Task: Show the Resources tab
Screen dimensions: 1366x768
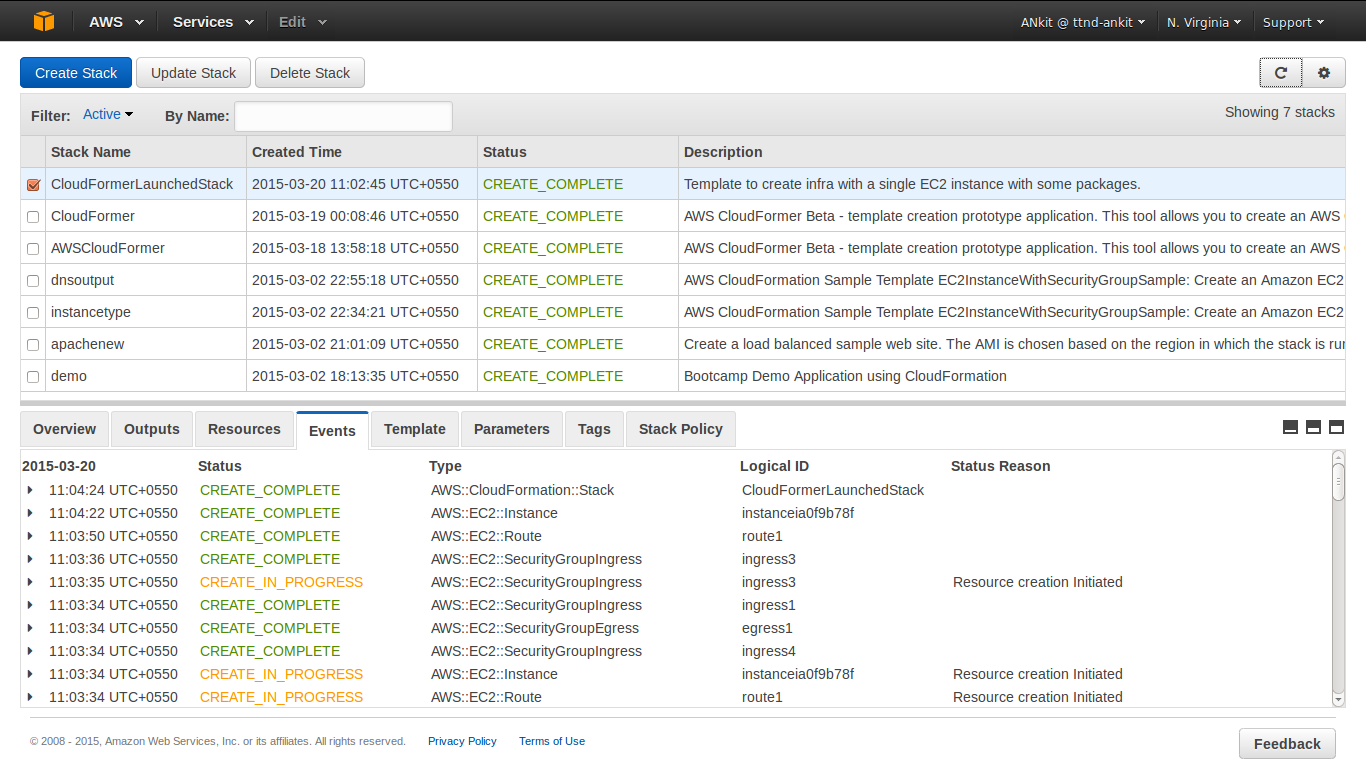Action: 244,429
